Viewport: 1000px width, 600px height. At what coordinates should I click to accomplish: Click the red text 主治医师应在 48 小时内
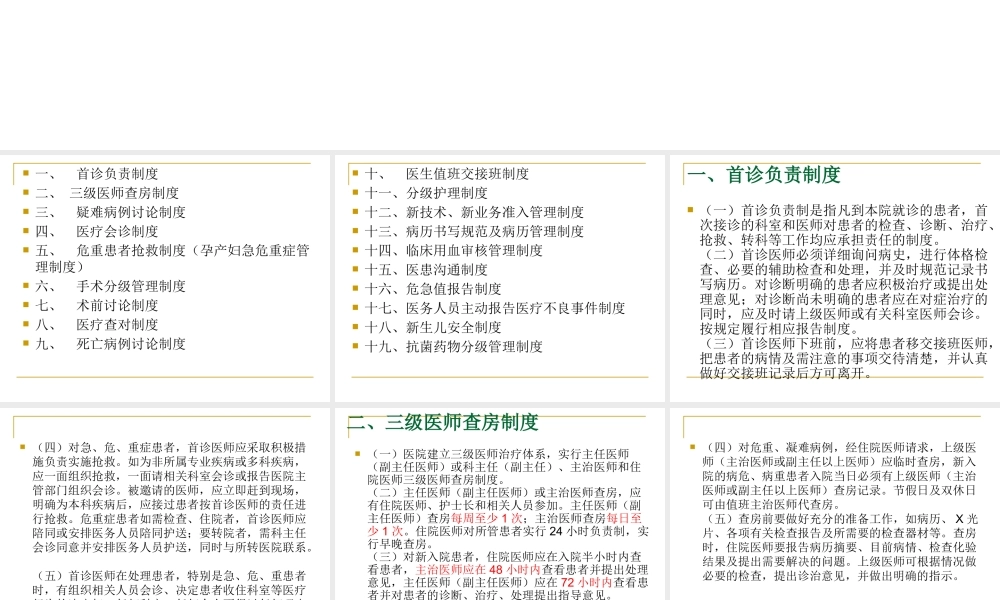(478, 569)
